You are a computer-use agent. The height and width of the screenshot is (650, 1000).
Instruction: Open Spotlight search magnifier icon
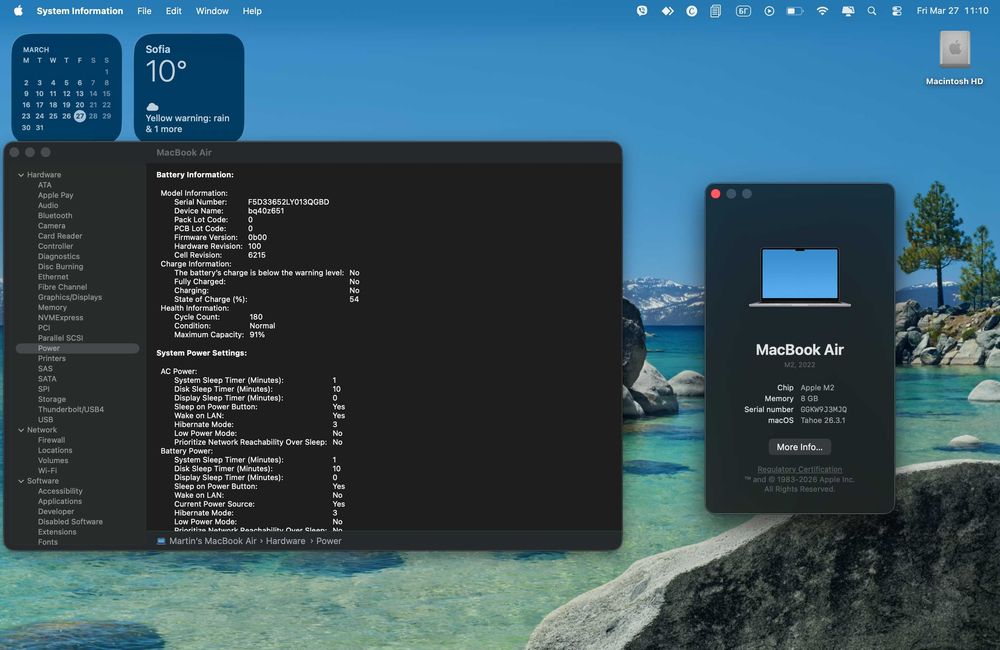(x=871, y=11)
